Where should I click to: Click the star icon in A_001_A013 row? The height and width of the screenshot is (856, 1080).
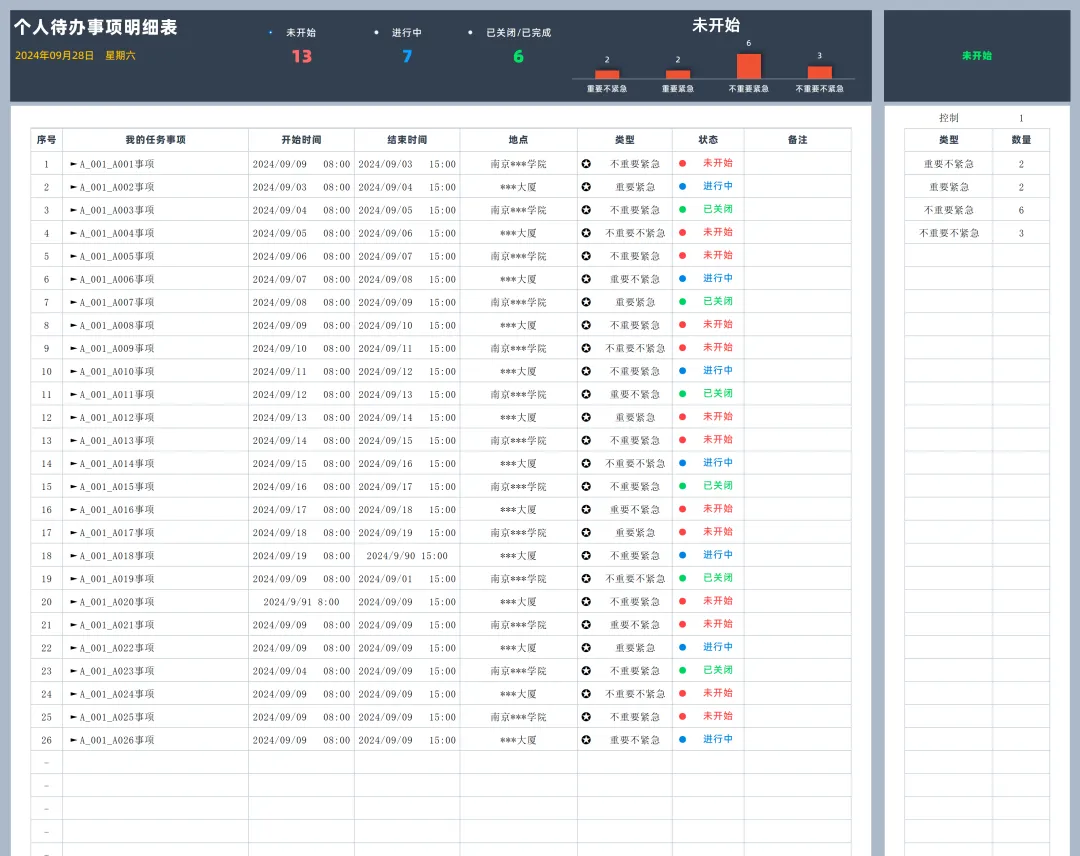point(586,440)
